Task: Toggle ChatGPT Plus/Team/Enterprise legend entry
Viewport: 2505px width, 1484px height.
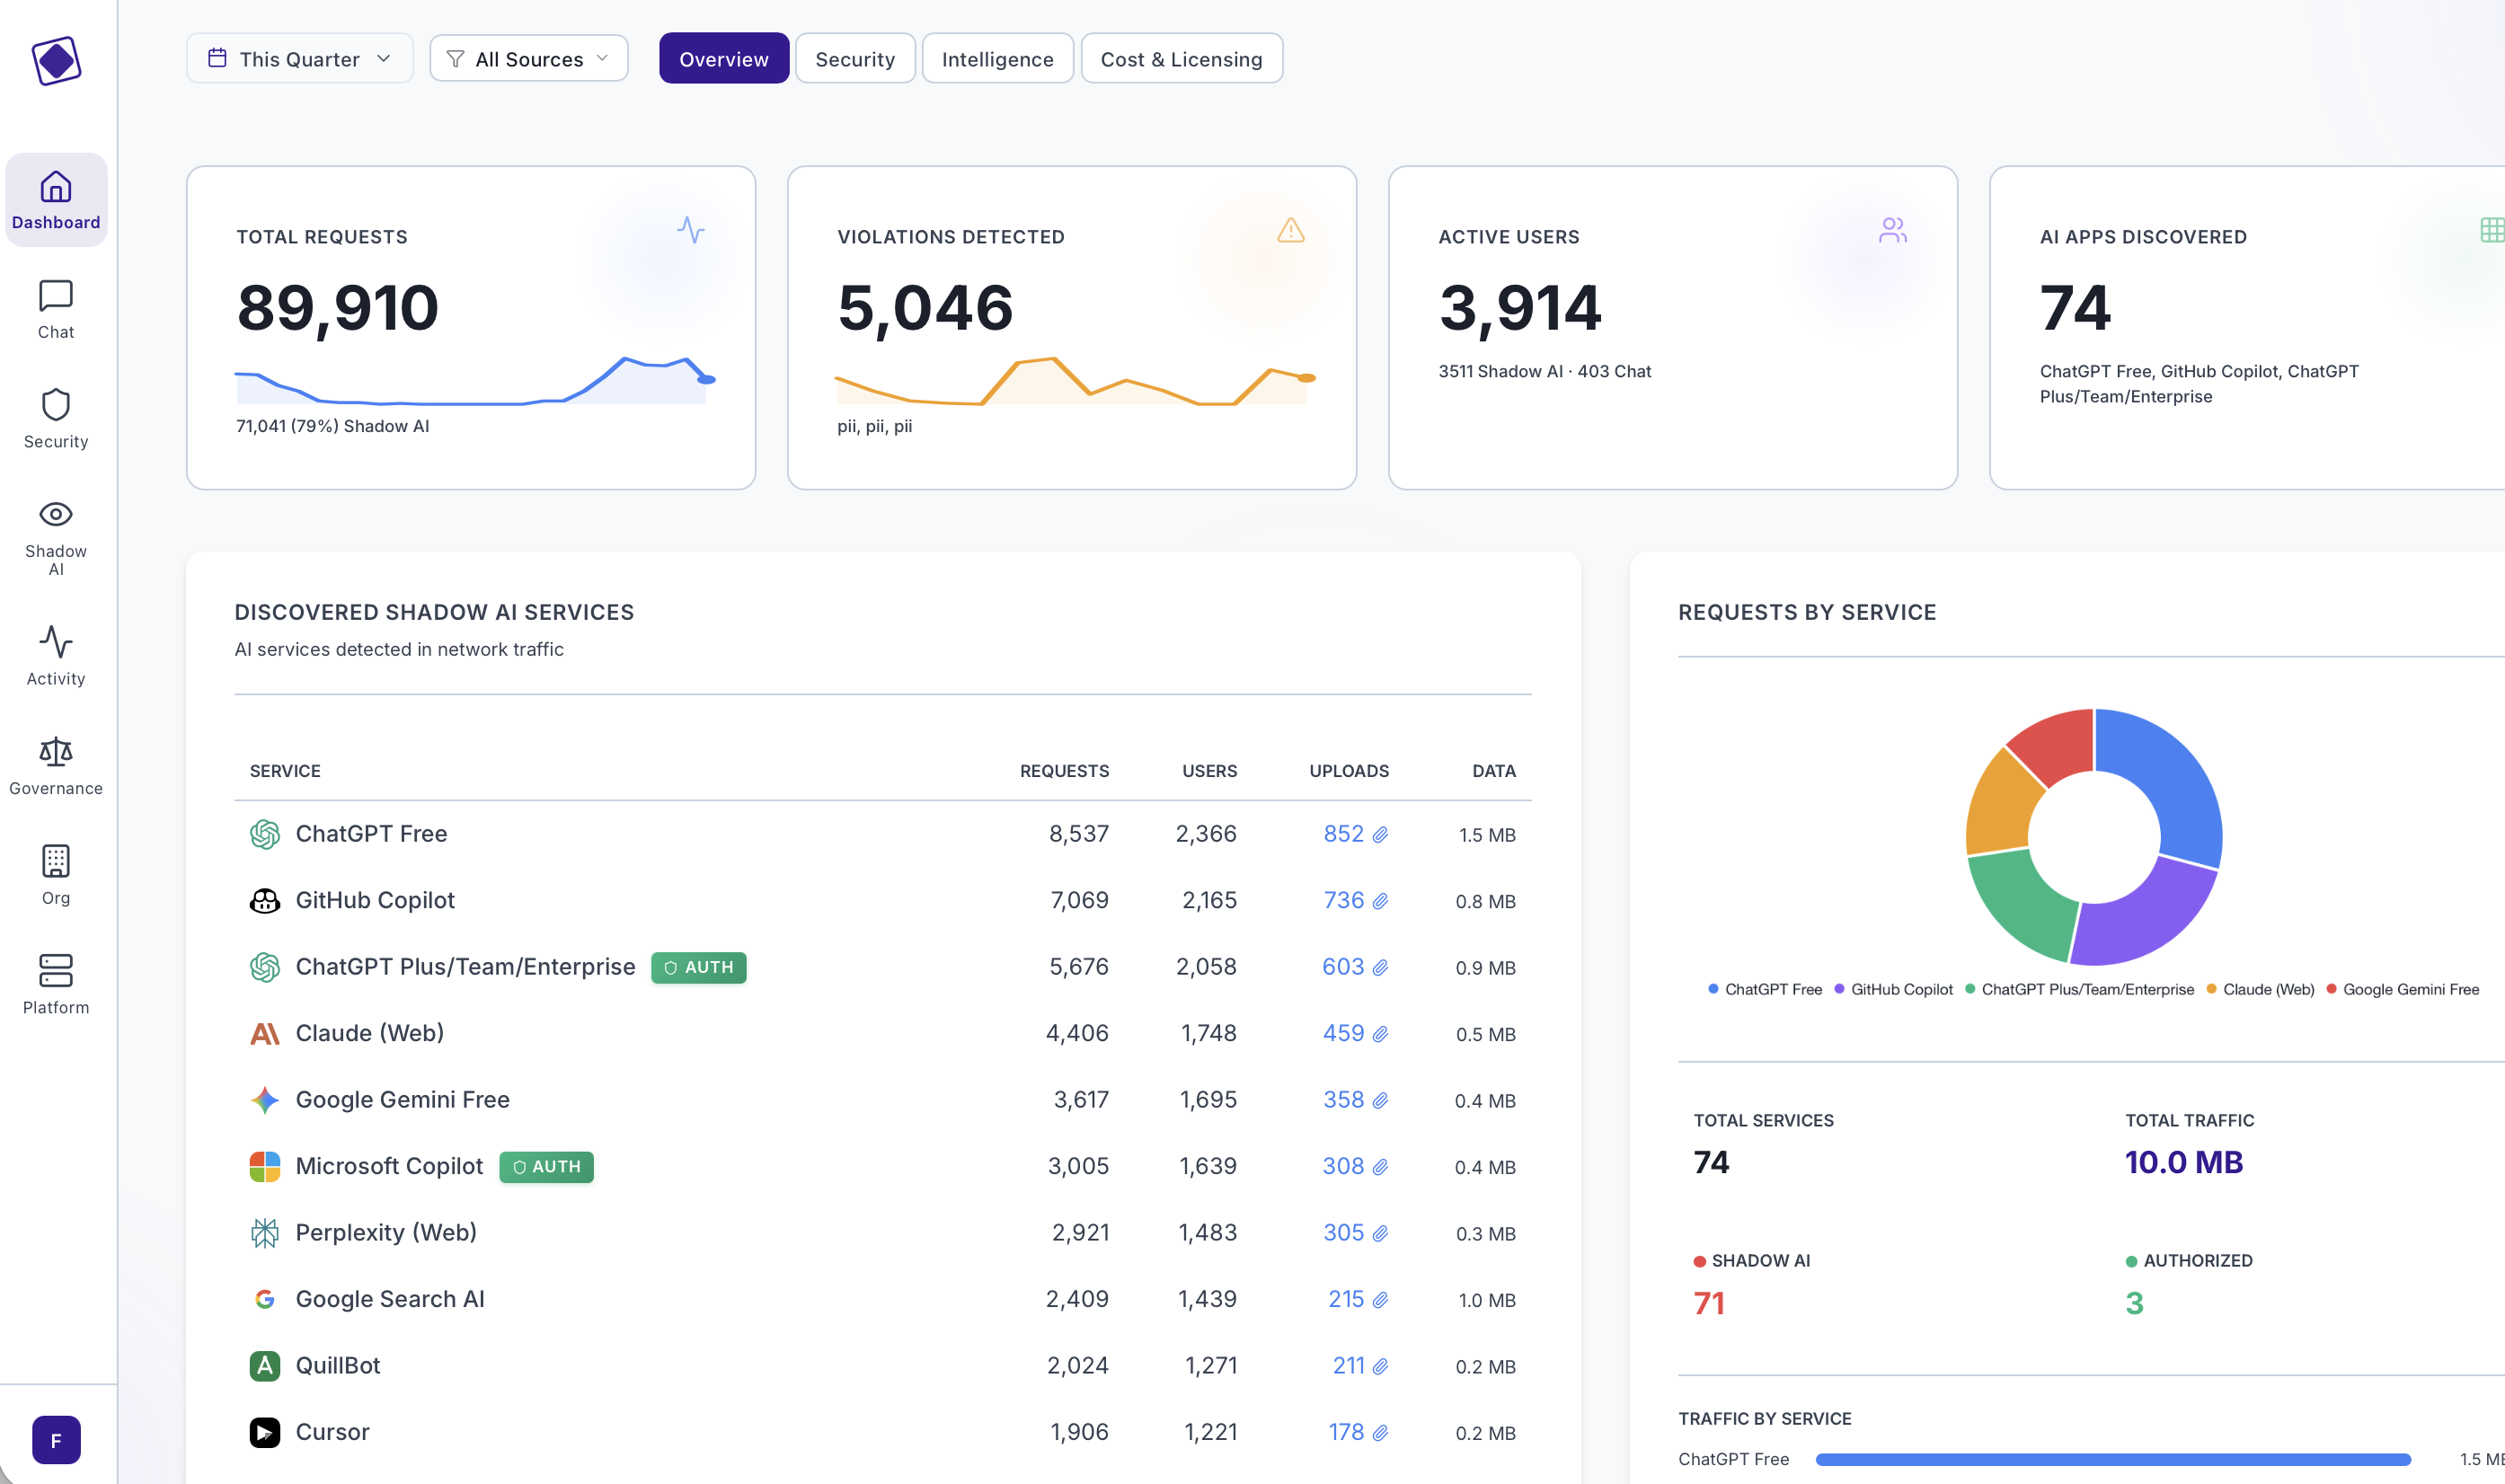Action: click(x=2079, y=990)
